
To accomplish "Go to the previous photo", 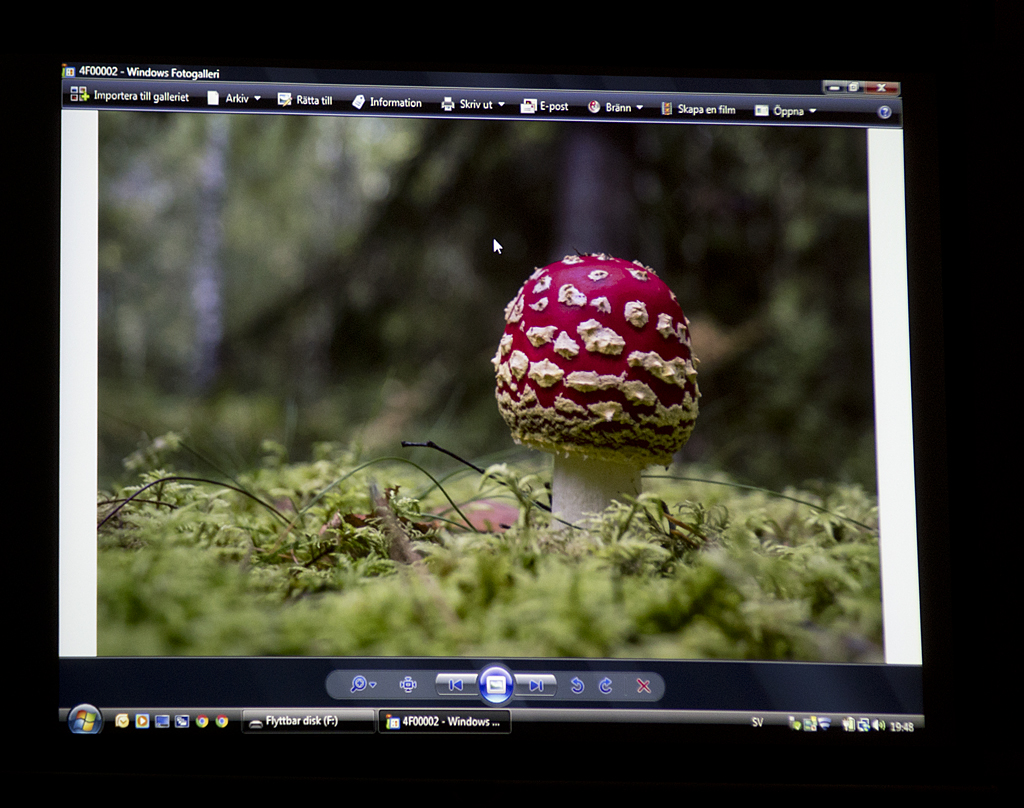I will 456,685.
